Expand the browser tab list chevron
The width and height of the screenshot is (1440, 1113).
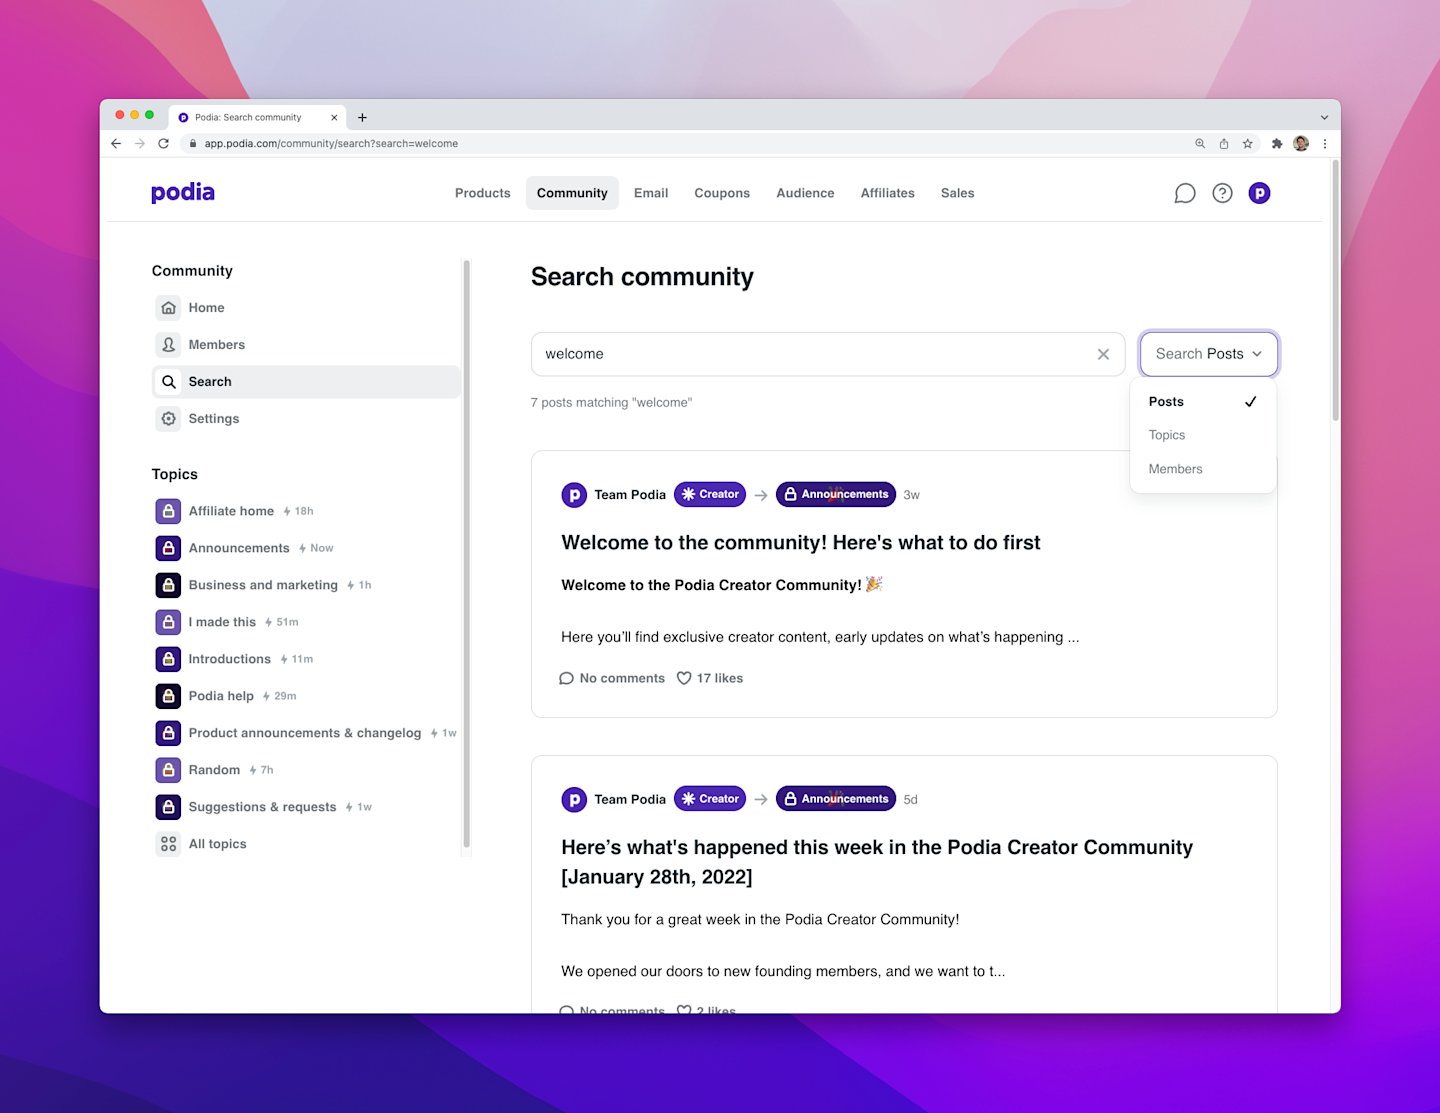click(1324, 117)
